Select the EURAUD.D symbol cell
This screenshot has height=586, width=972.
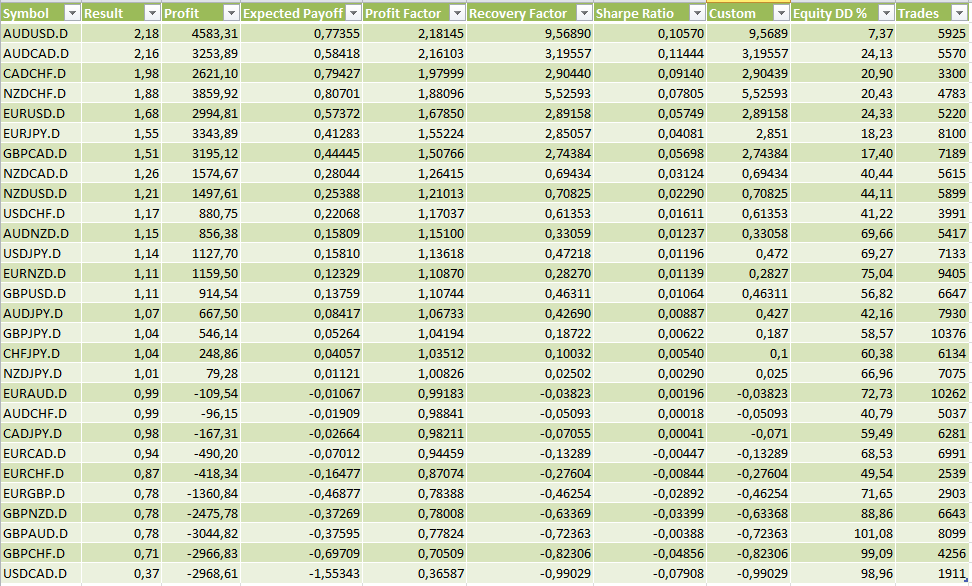(41, 393)
